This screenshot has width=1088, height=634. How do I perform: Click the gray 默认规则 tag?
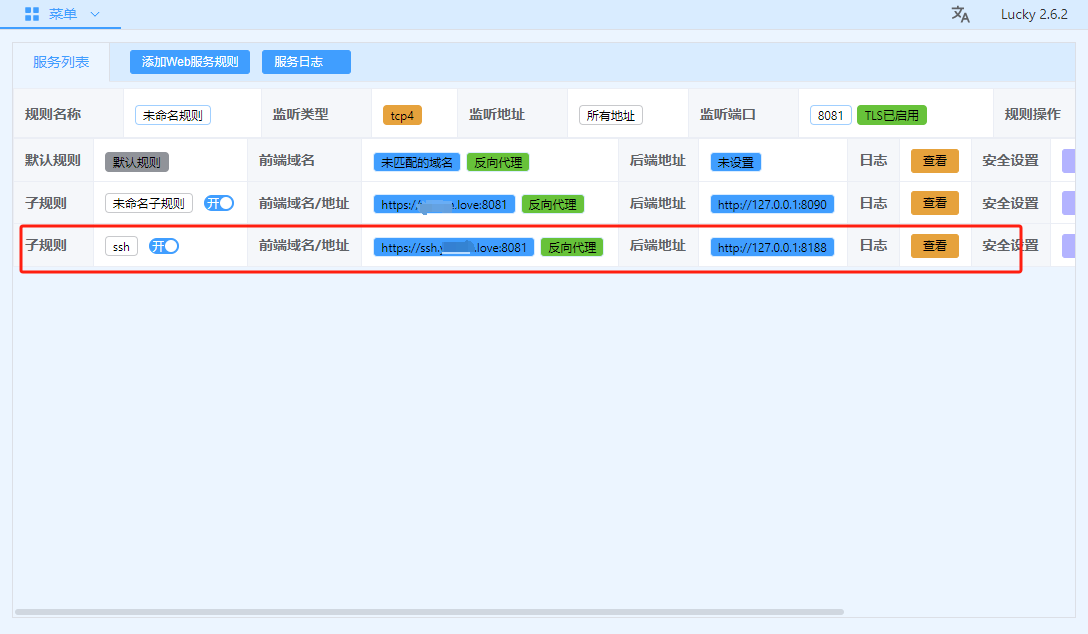(137, 162)
